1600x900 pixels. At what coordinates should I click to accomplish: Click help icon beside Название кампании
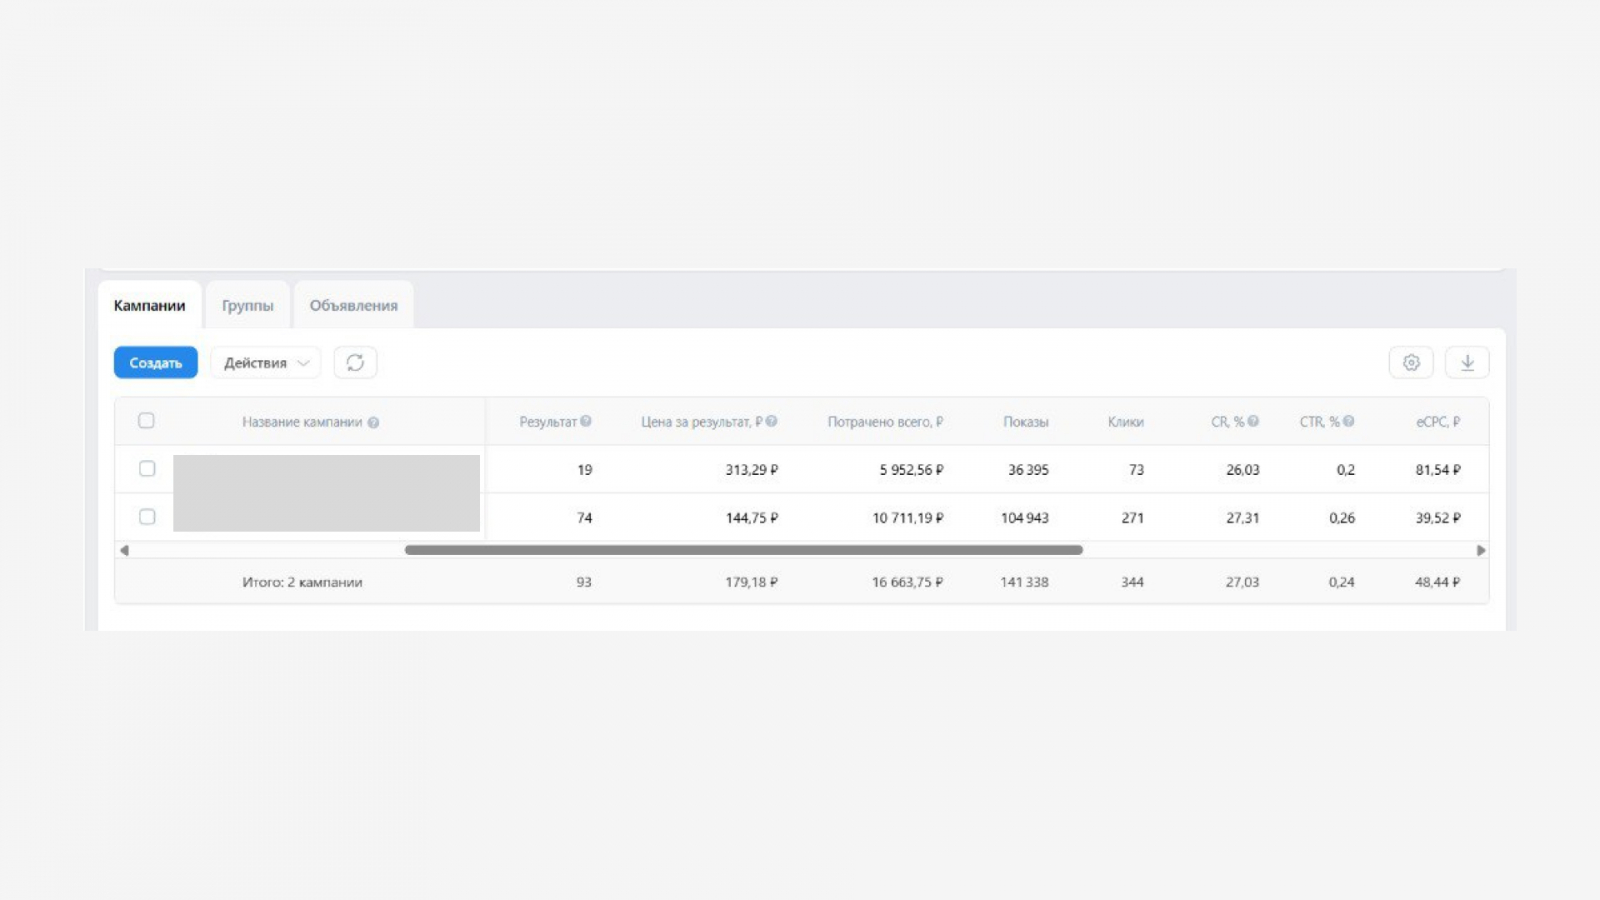373,423
